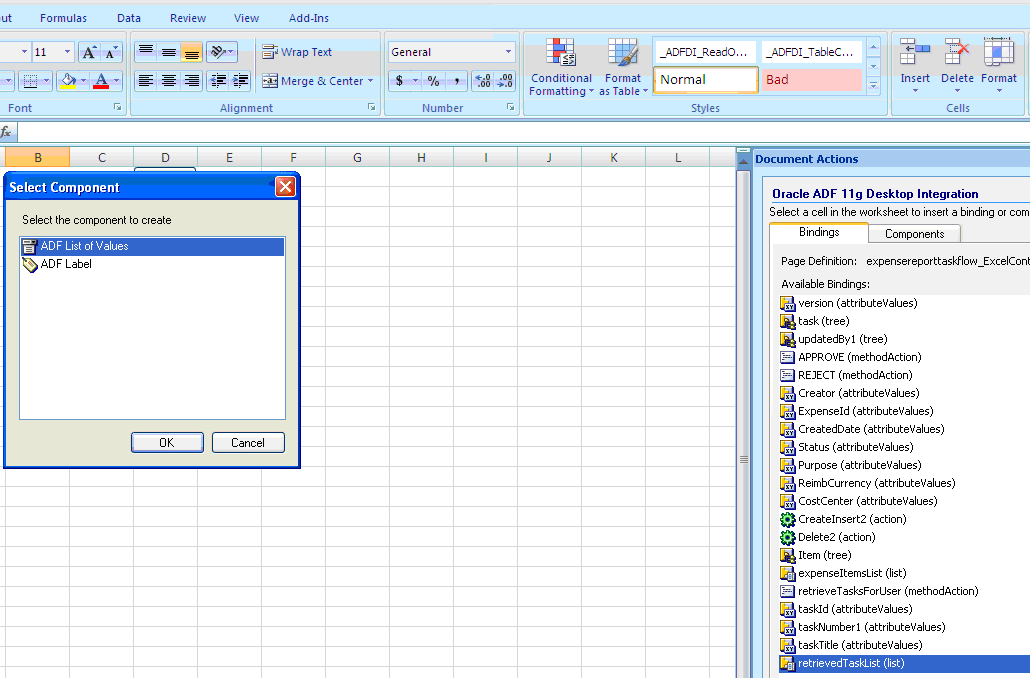Toggle center horizontal alignment

click(169, 81)
